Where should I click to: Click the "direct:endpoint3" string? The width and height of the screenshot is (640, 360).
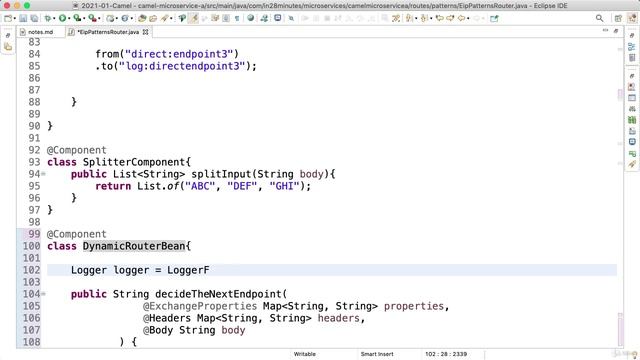[179, 54]
